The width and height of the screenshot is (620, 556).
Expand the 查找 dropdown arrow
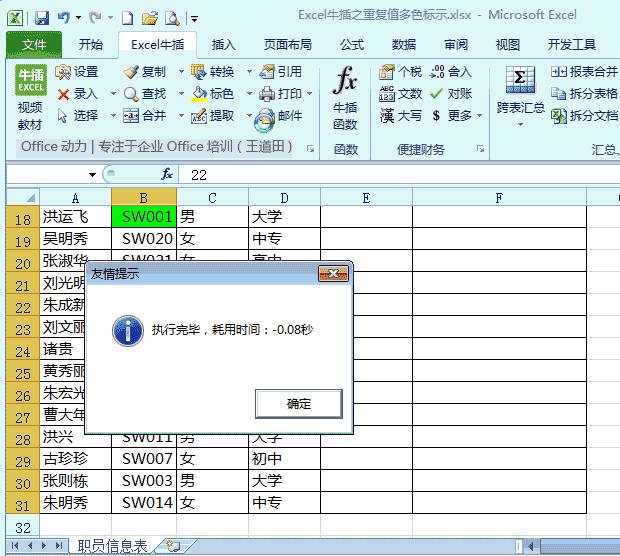pos(181,94)
